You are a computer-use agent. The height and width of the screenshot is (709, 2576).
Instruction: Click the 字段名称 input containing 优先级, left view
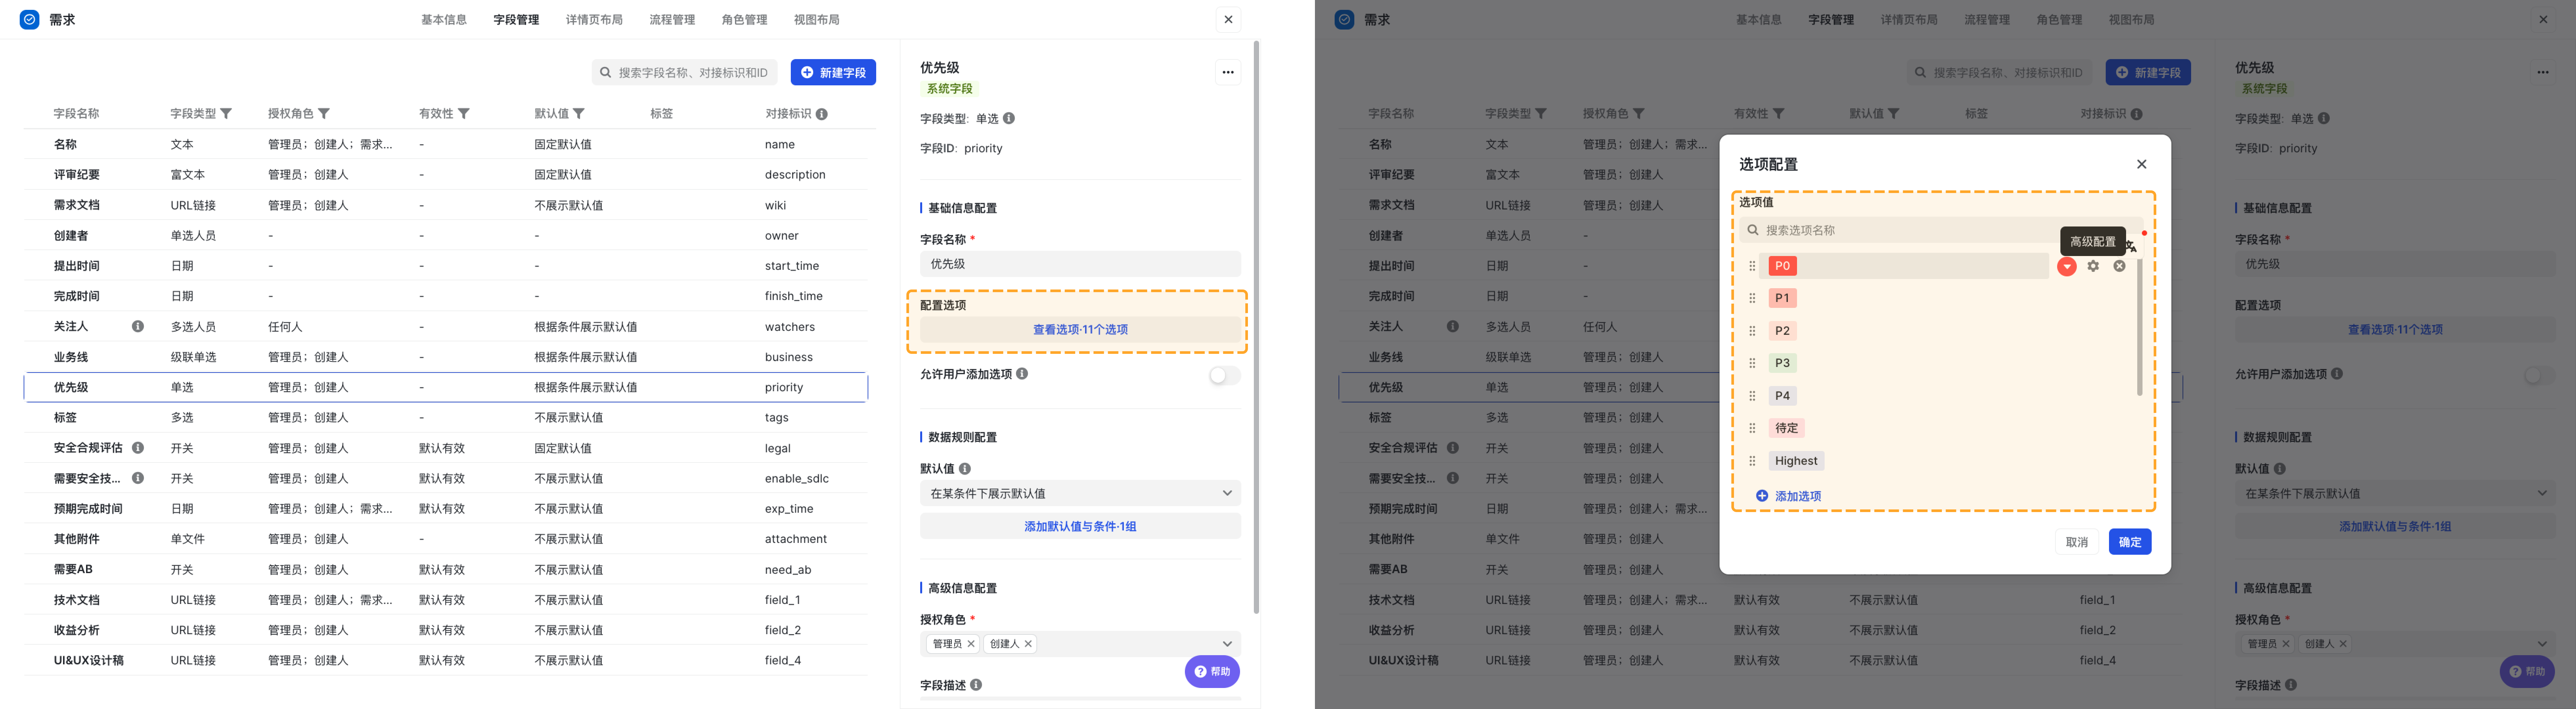1080,264
